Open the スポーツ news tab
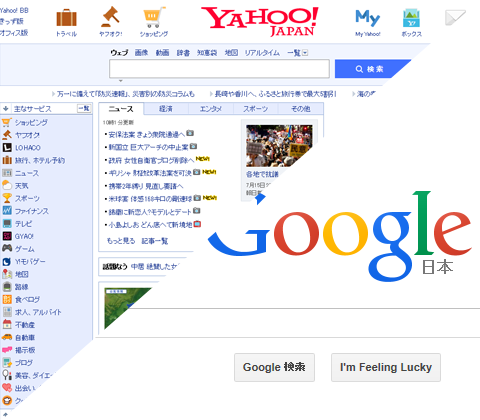Image resolution: width=480 pixels, height=420 pixels. click(x=256, y=109)
